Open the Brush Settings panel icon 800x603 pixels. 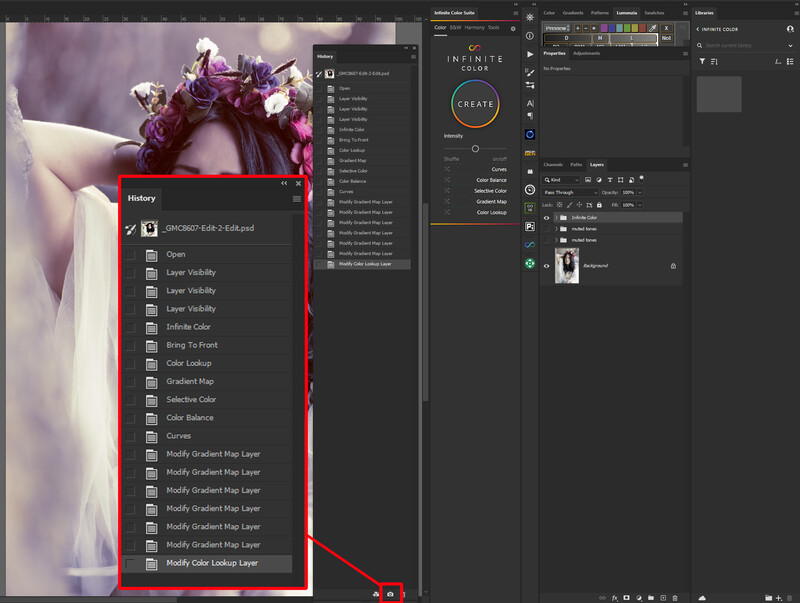(530, 85)
